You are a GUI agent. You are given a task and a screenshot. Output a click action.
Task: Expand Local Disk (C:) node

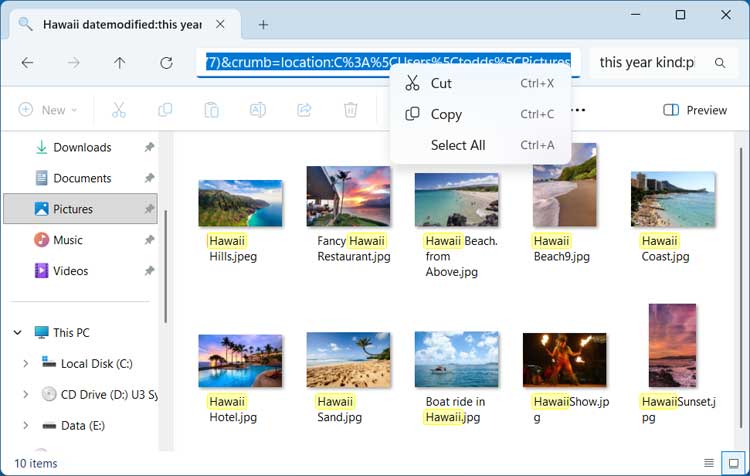click(25, 364)
